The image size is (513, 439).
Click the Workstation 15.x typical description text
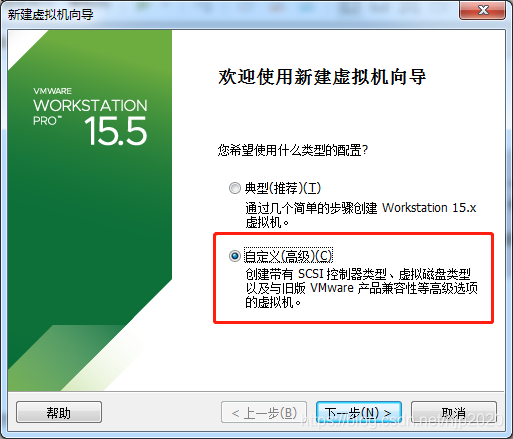tap(361, 215)
